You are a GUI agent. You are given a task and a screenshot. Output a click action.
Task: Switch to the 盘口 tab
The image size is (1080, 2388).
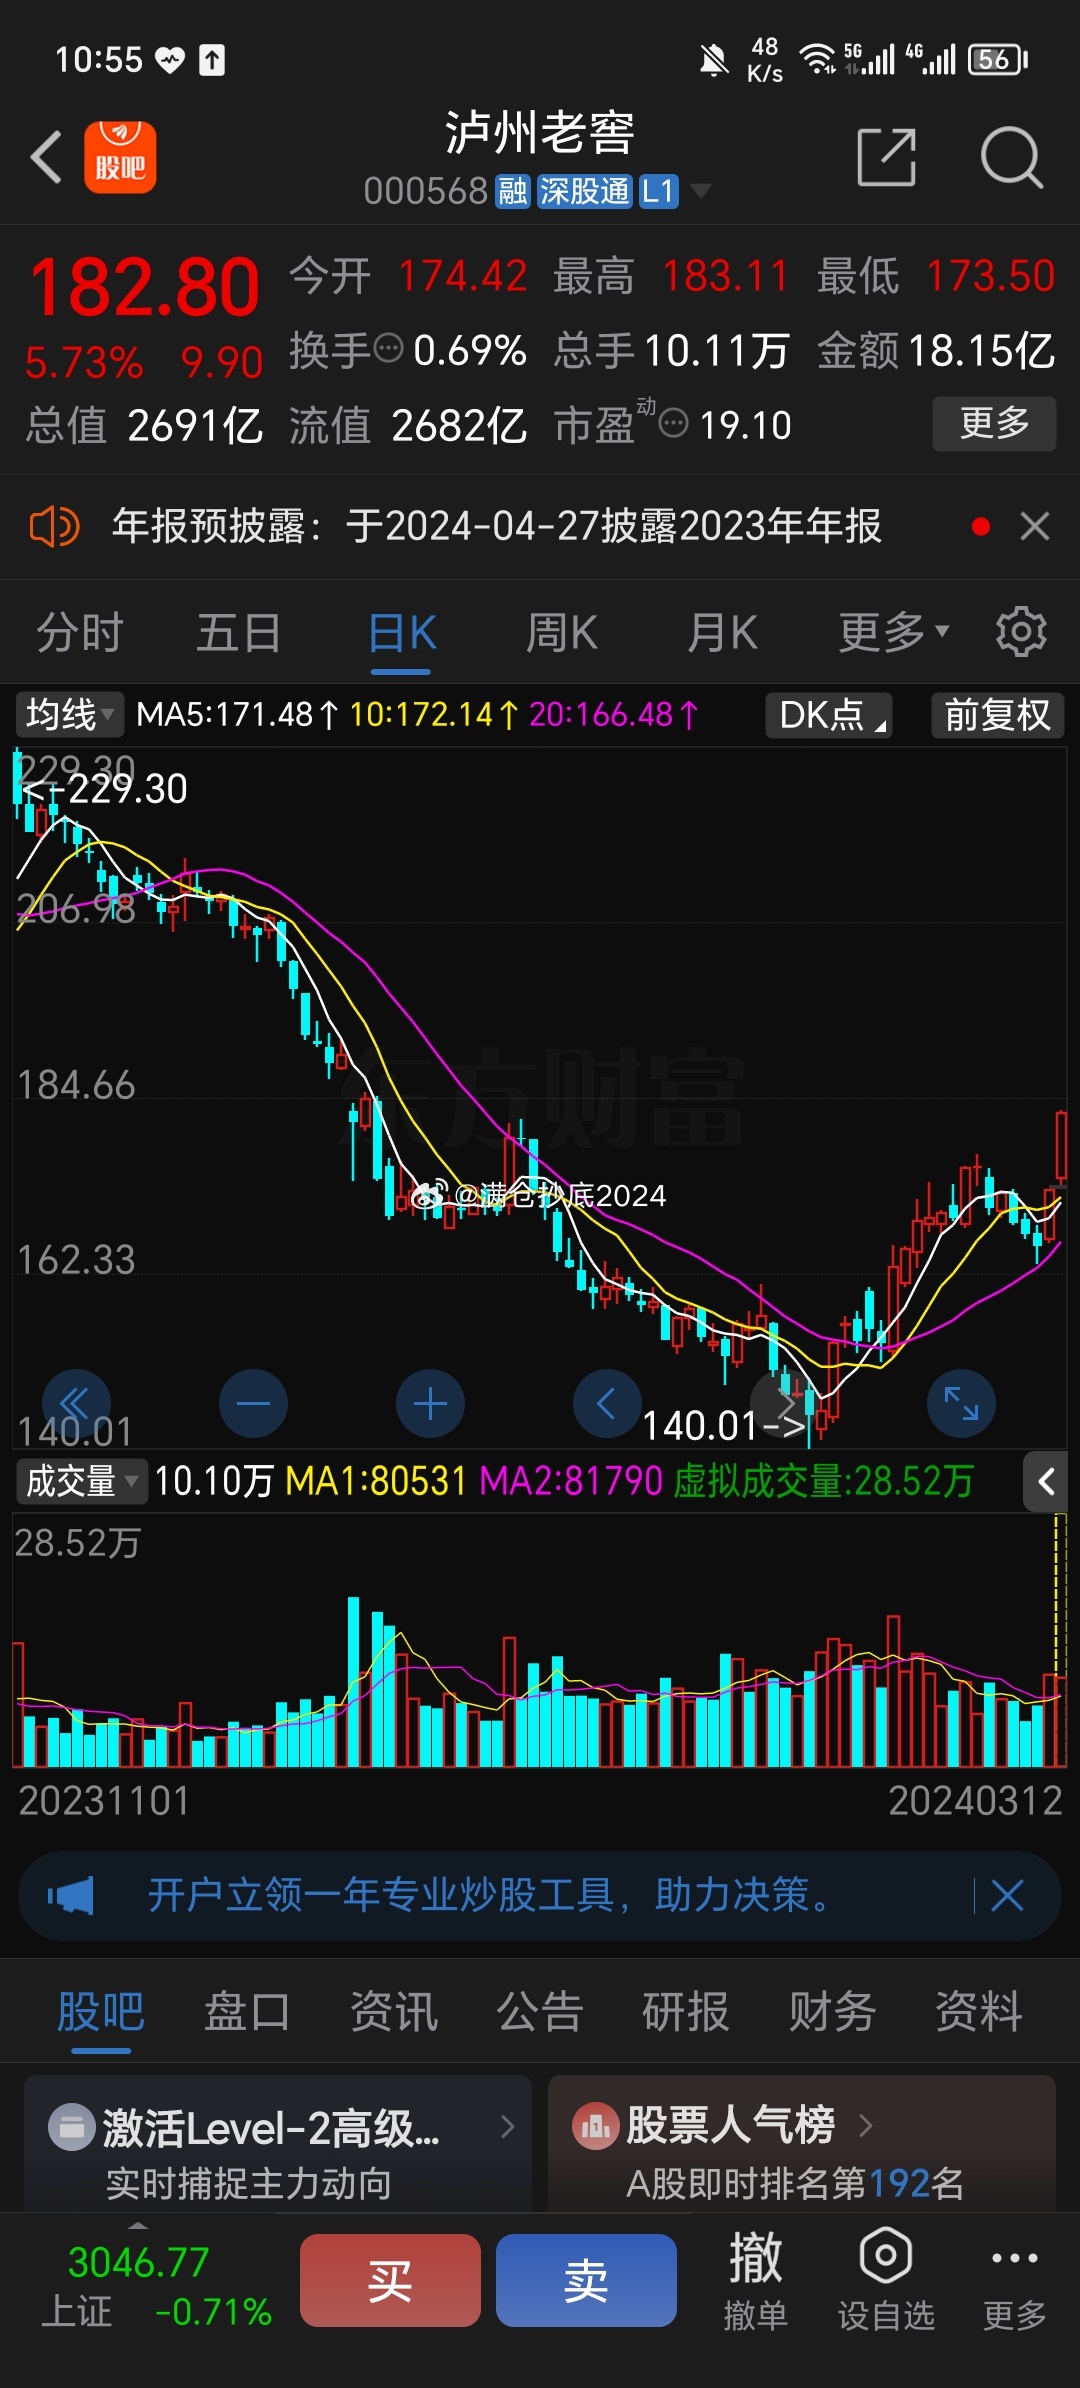click(x=247, y=2012)
